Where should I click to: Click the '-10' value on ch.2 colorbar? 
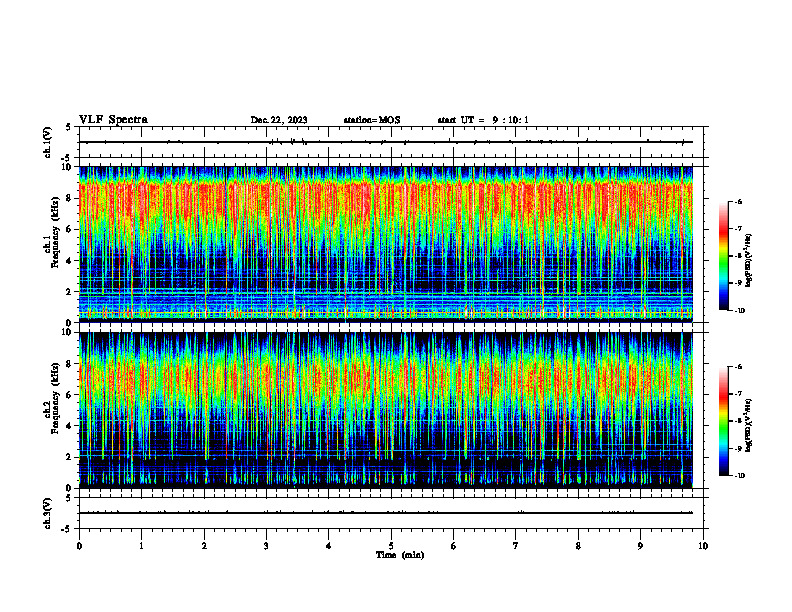click(739, 475)
